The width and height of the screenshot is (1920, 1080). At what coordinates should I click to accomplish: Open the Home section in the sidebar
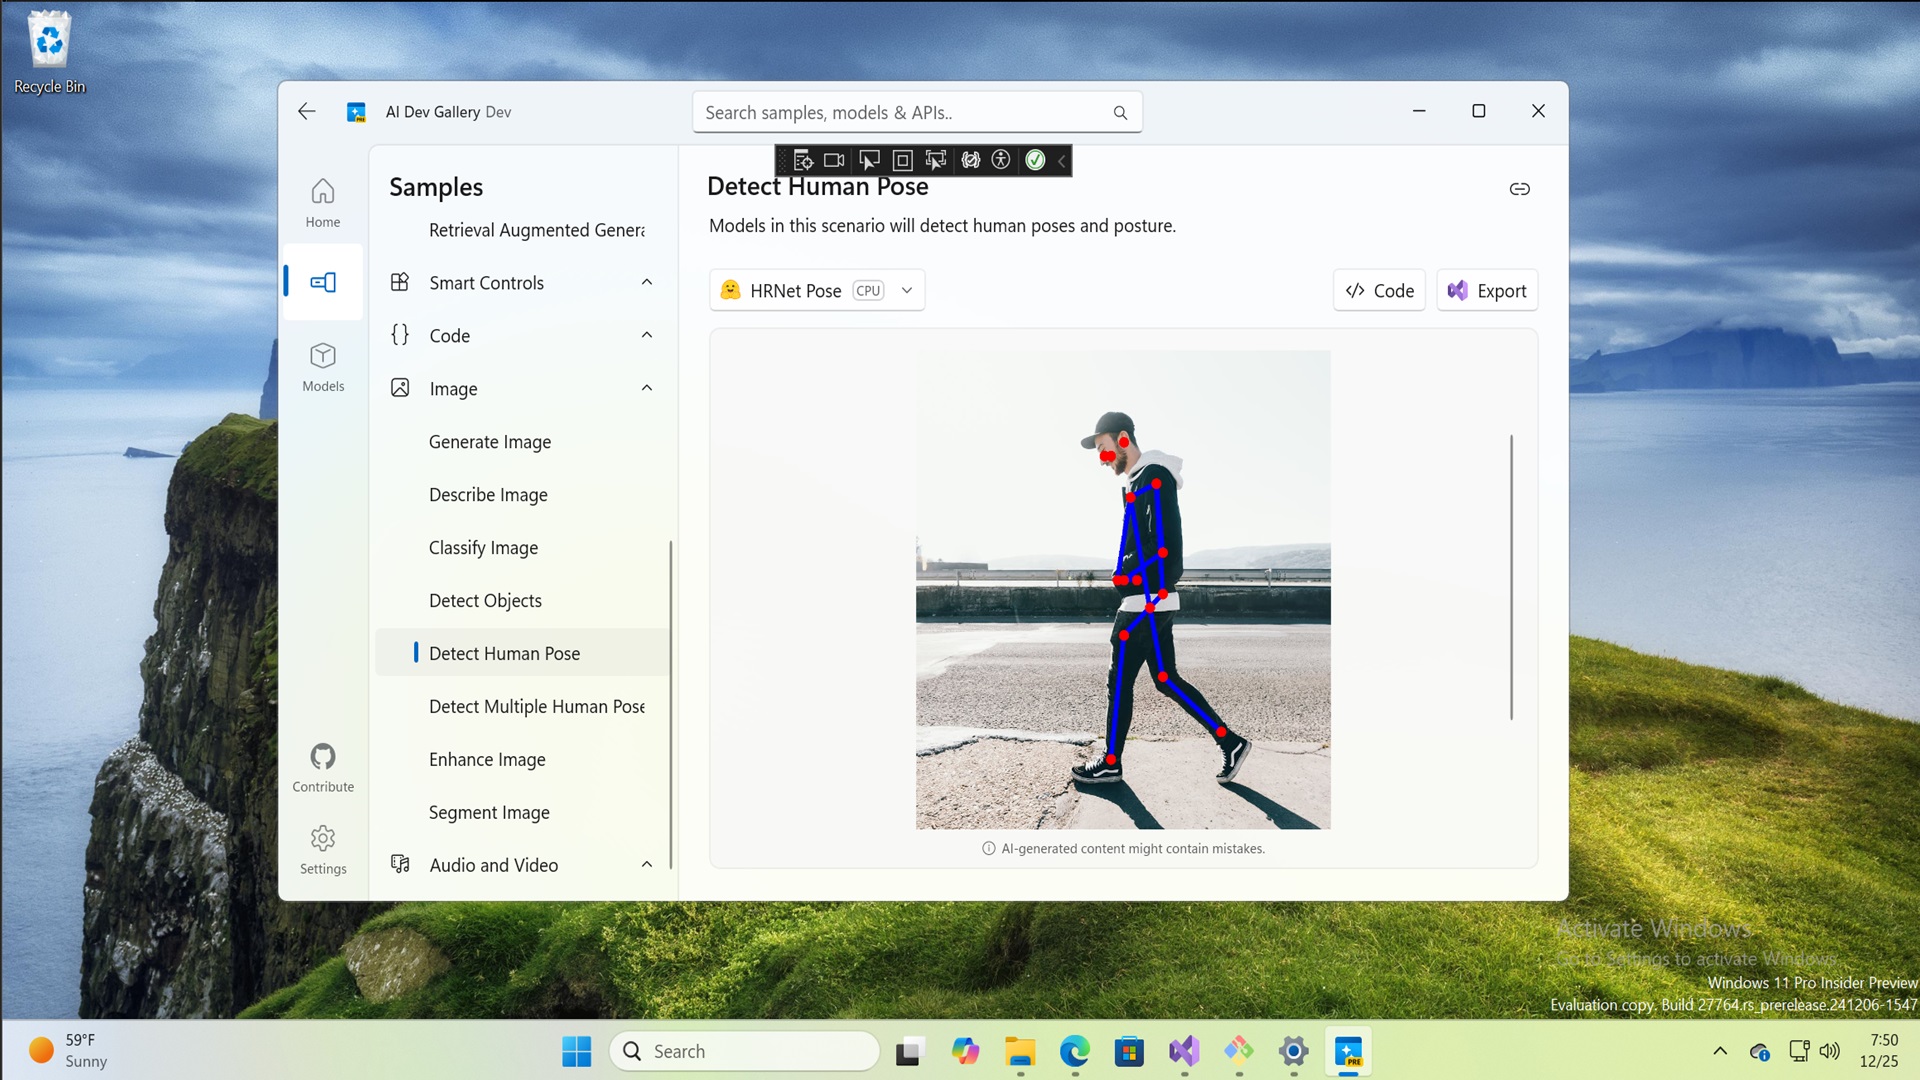tap(322, 200)
